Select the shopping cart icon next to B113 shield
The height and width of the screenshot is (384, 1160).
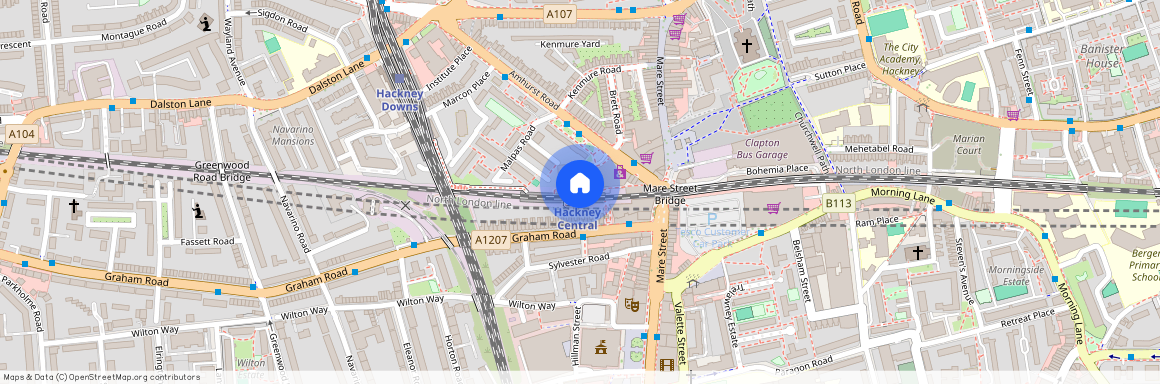pyautogui.click(x=773, y=208)
